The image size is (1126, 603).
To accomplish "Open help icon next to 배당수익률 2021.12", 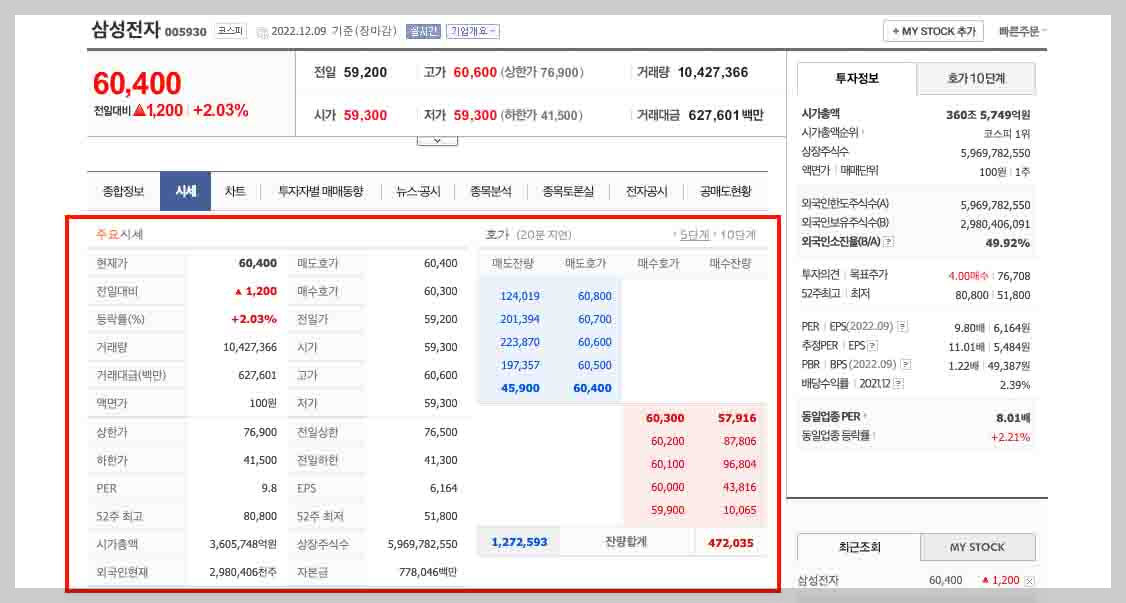I will (898, 384).
